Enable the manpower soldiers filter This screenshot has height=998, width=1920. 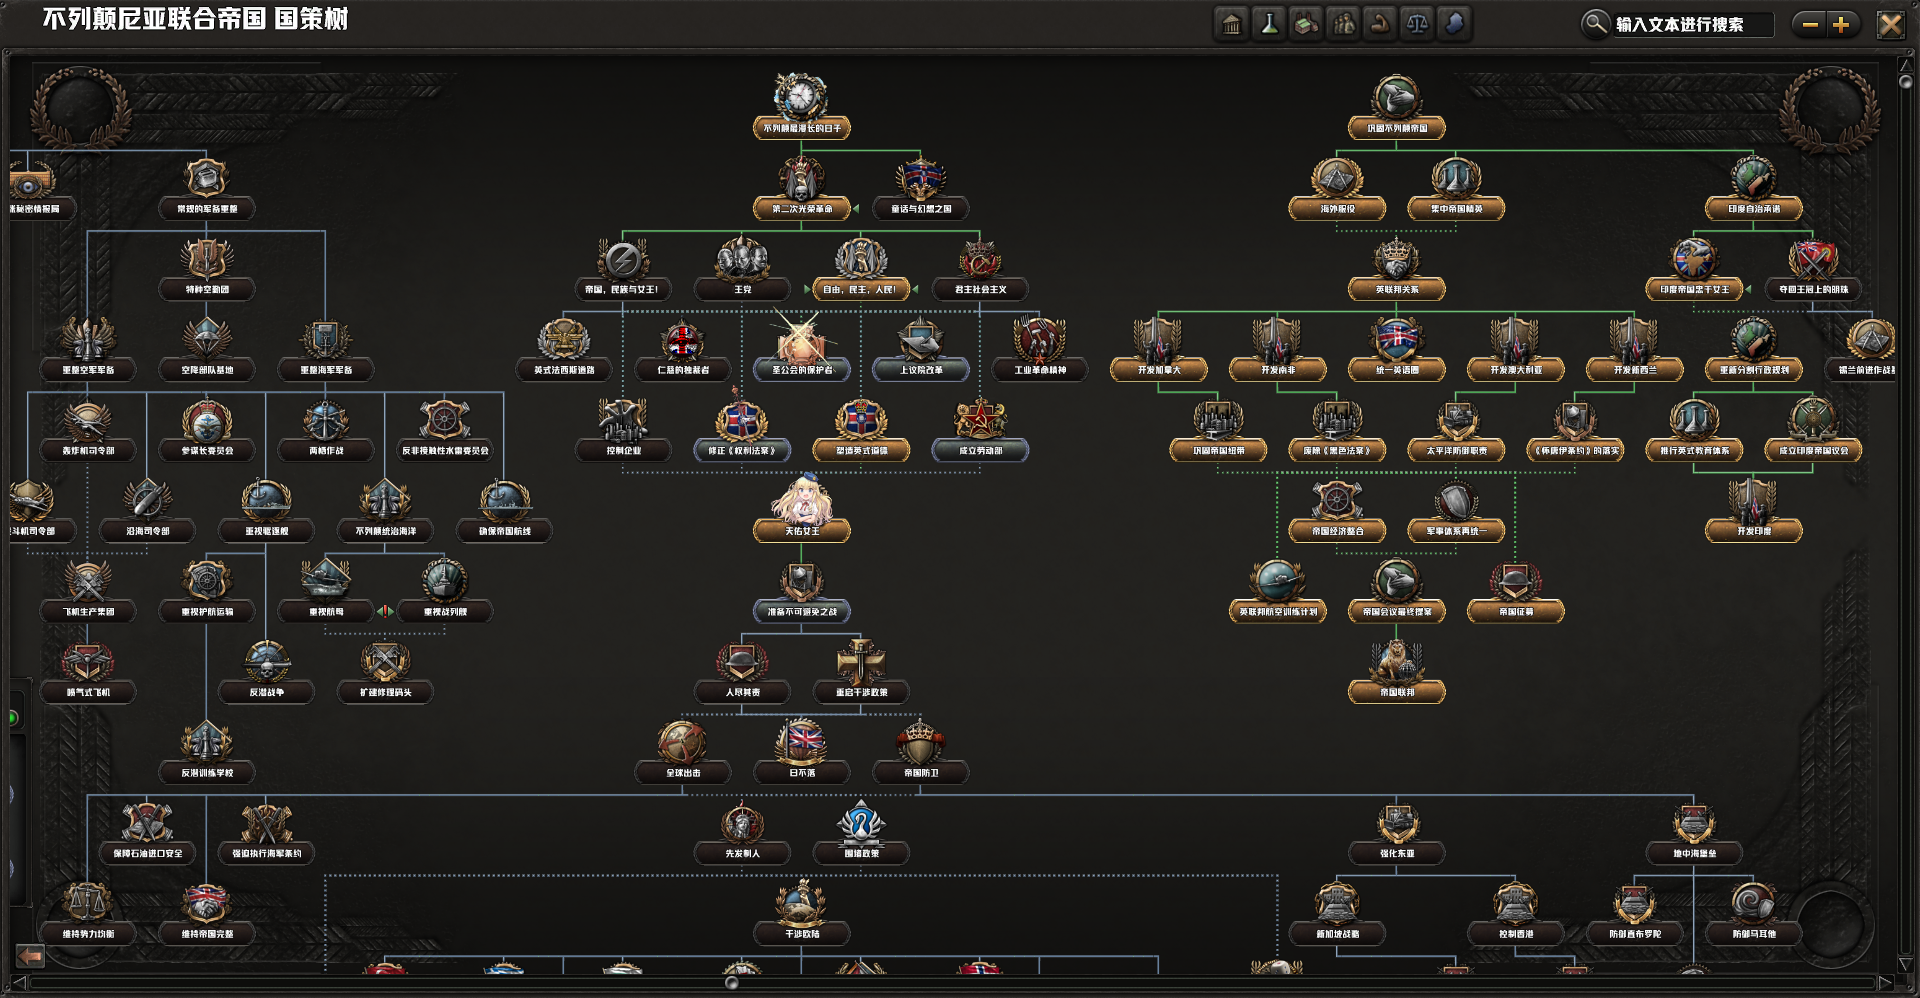coord(1343,24)
